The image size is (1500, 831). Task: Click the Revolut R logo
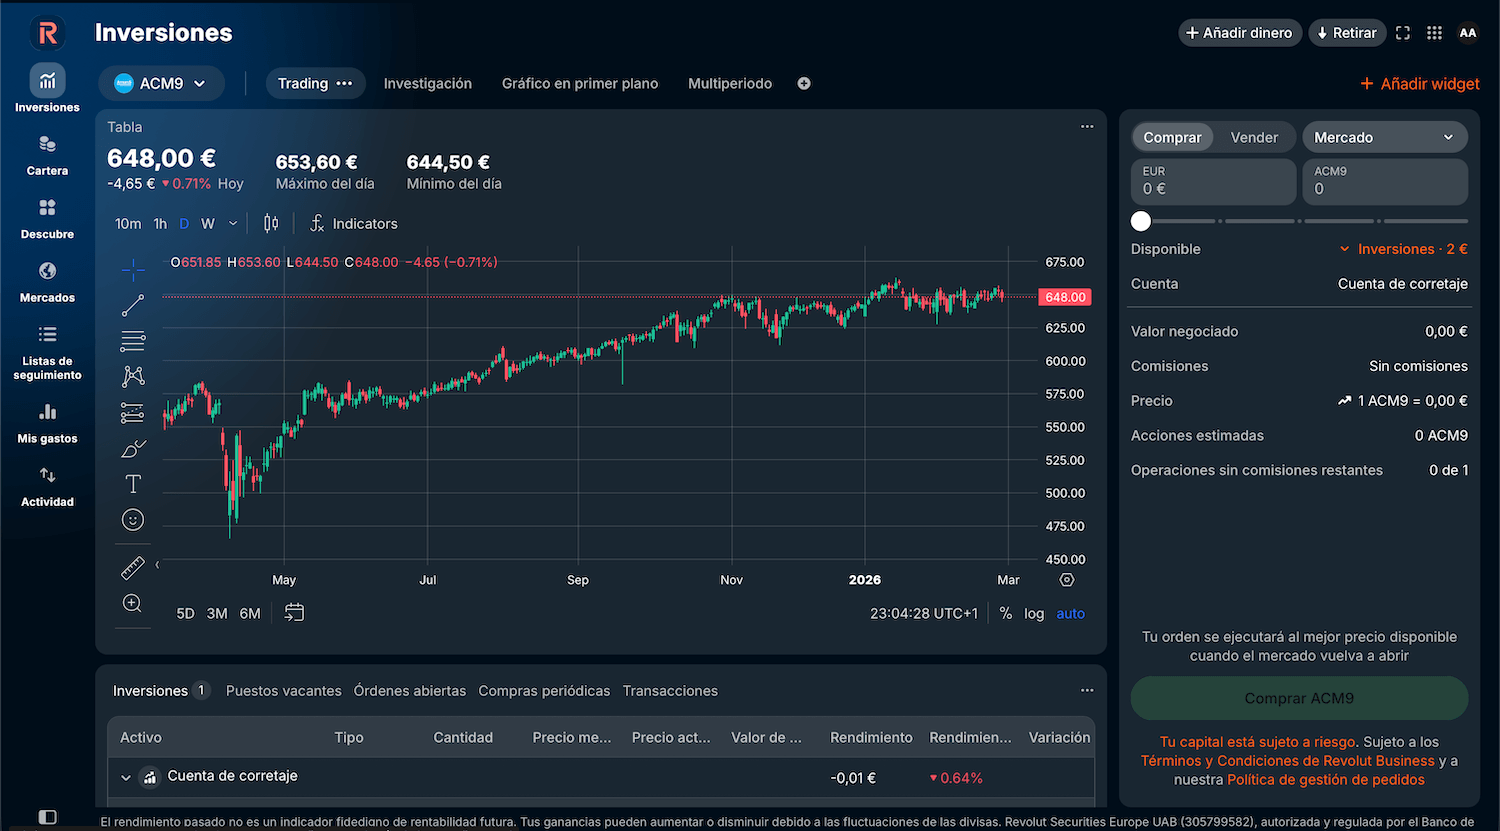coord(47,34)
